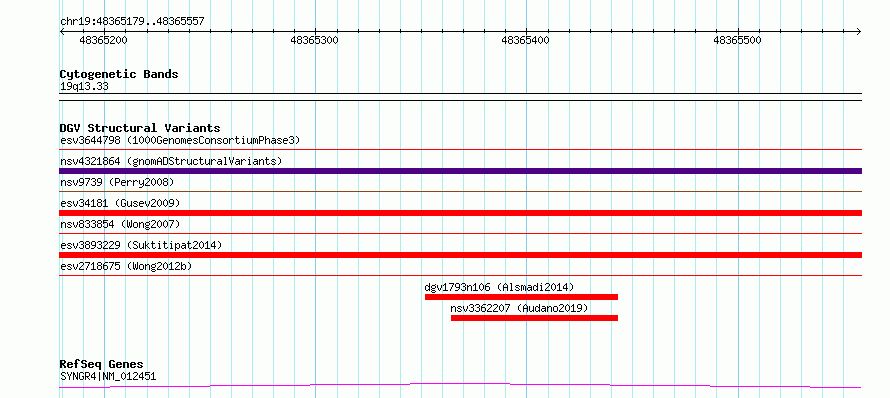Select the 19q13.33 cytogenetic band label
890x398 pixels.
coord(84,87)
